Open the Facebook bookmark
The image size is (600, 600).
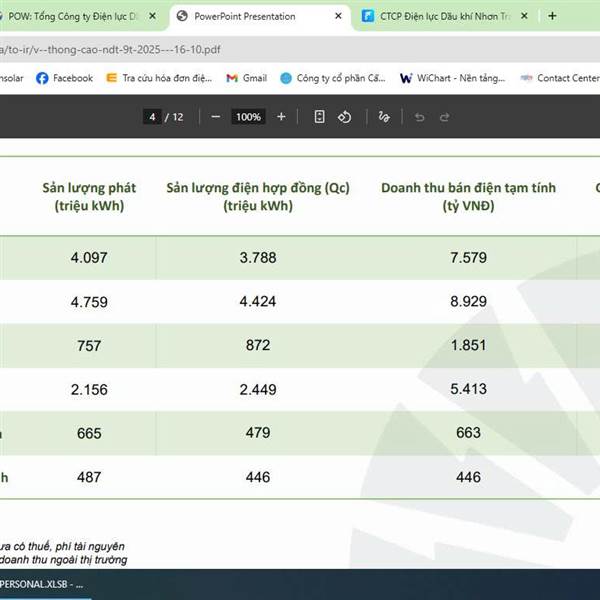coord(64,78)
